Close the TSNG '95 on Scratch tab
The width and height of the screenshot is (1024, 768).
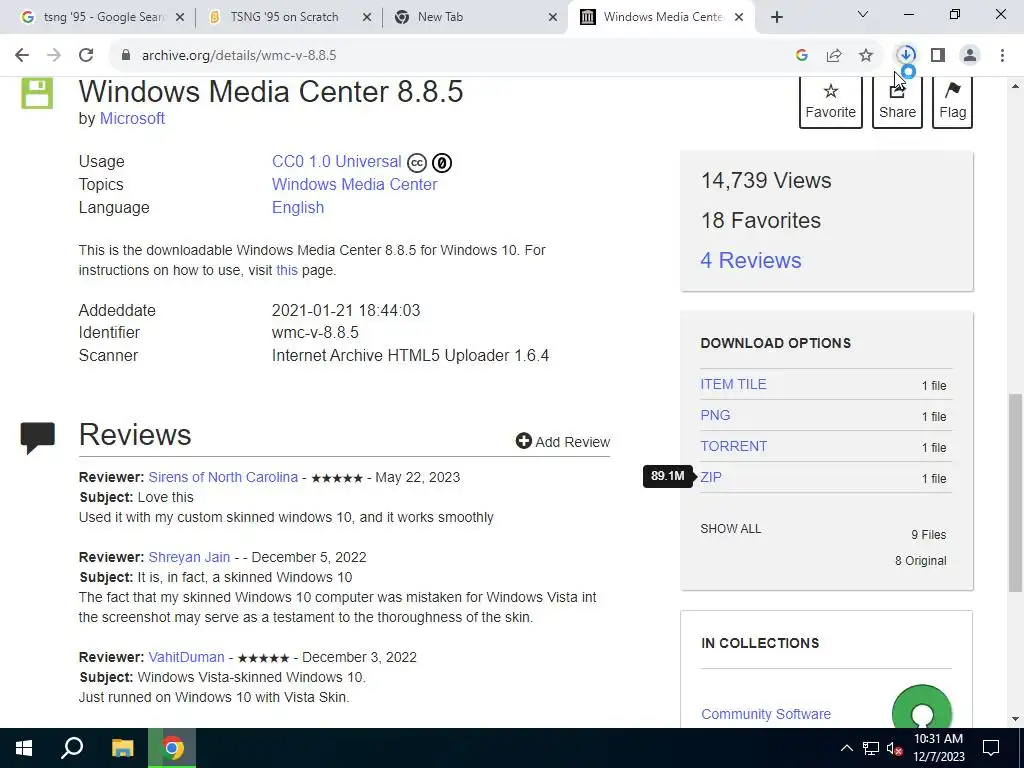tap(367, 17)
